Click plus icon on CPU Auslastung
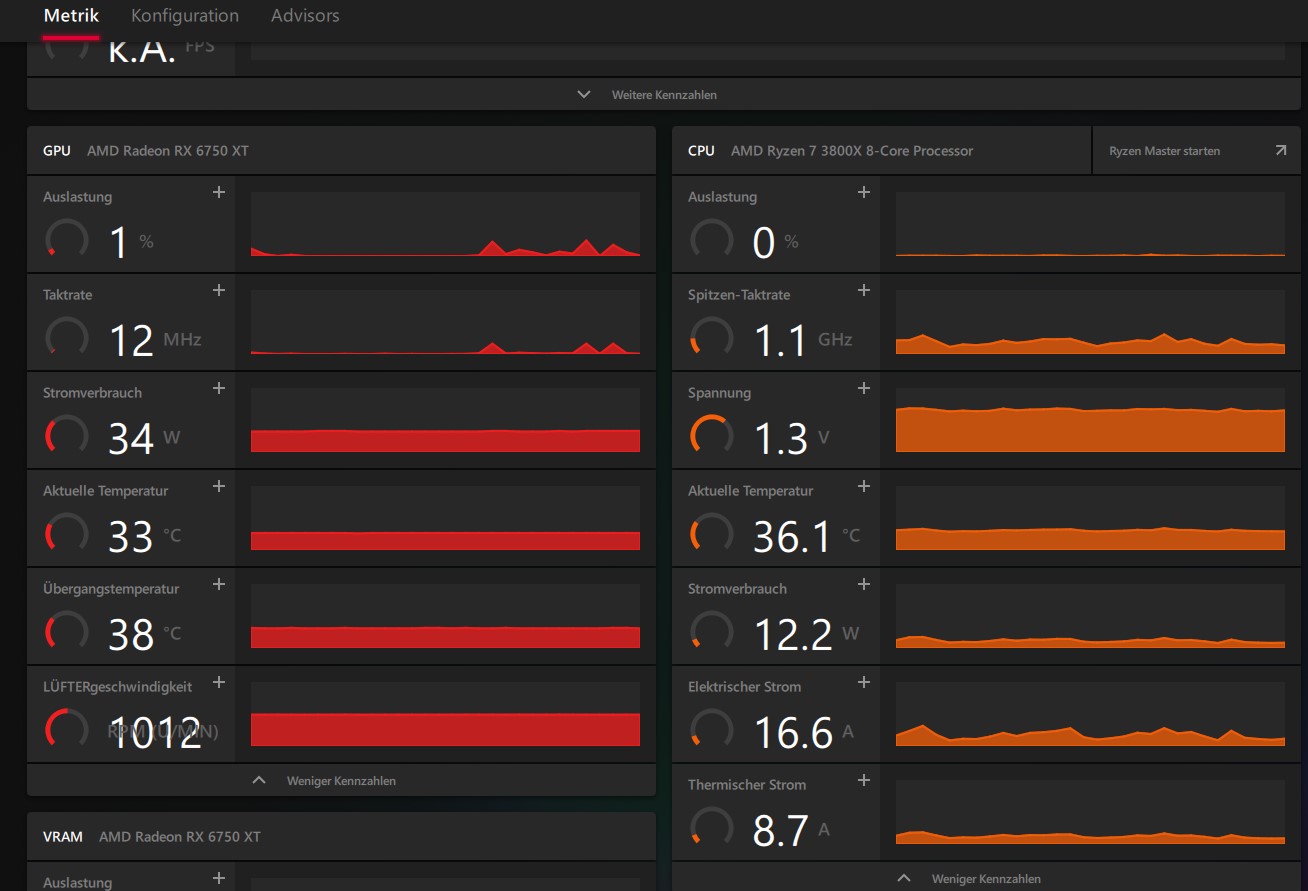This screenshot has height=891, width=1308. coord(864,192)
